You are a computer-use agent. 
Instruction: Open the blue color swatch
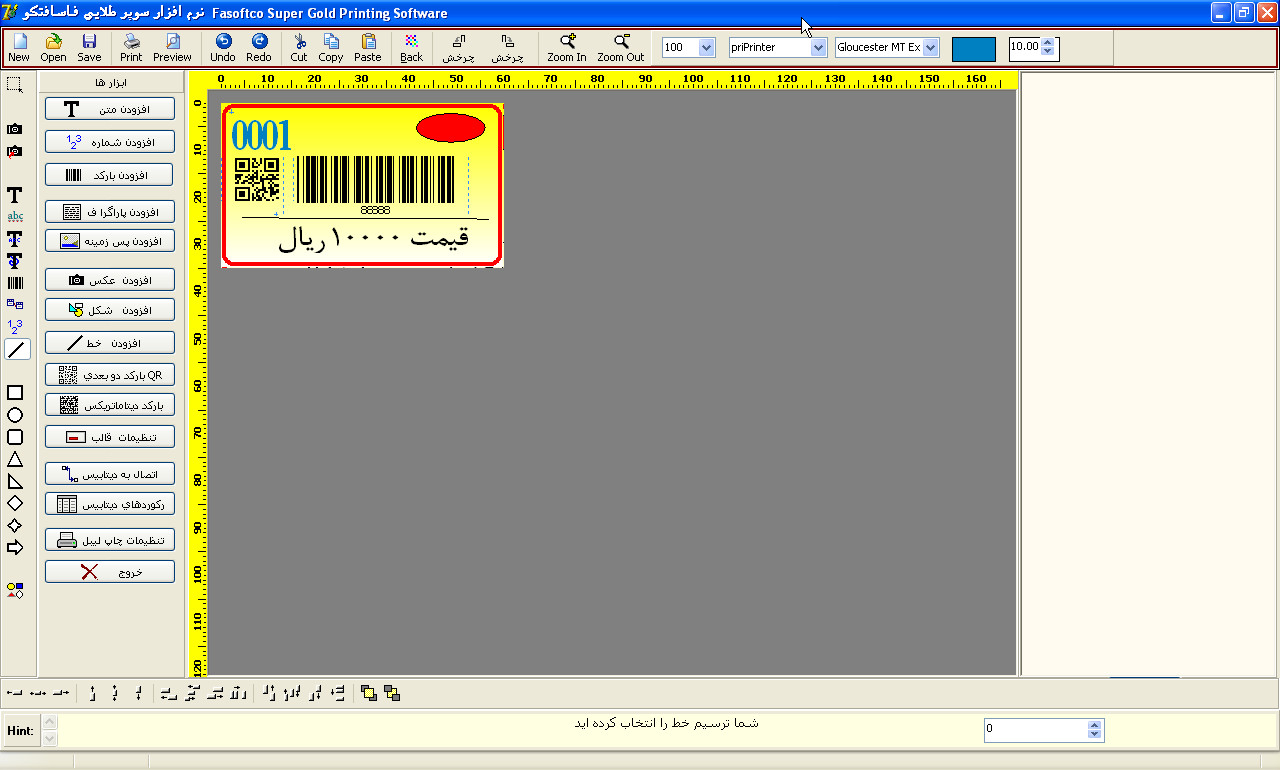(x=974, y=49)
